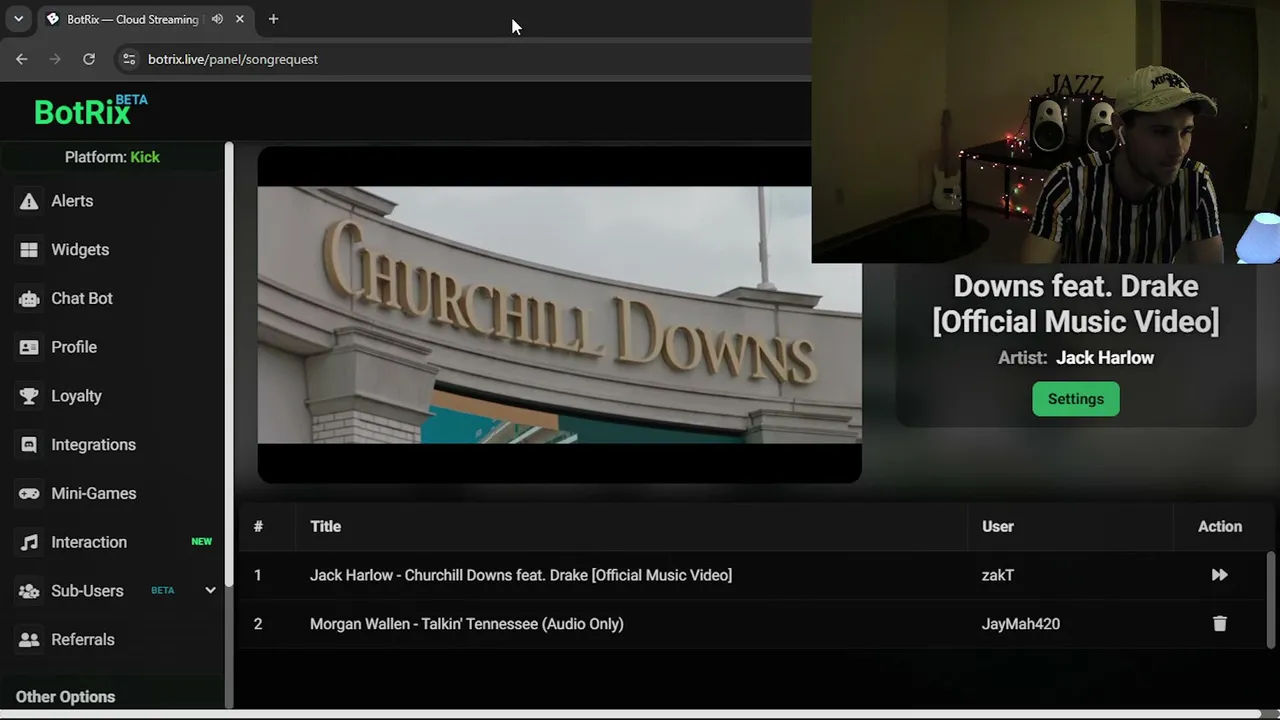Click the zakT user cell
Image resolution: width=1280 pixels, height=720 pixels.
[x=998, y=575]
